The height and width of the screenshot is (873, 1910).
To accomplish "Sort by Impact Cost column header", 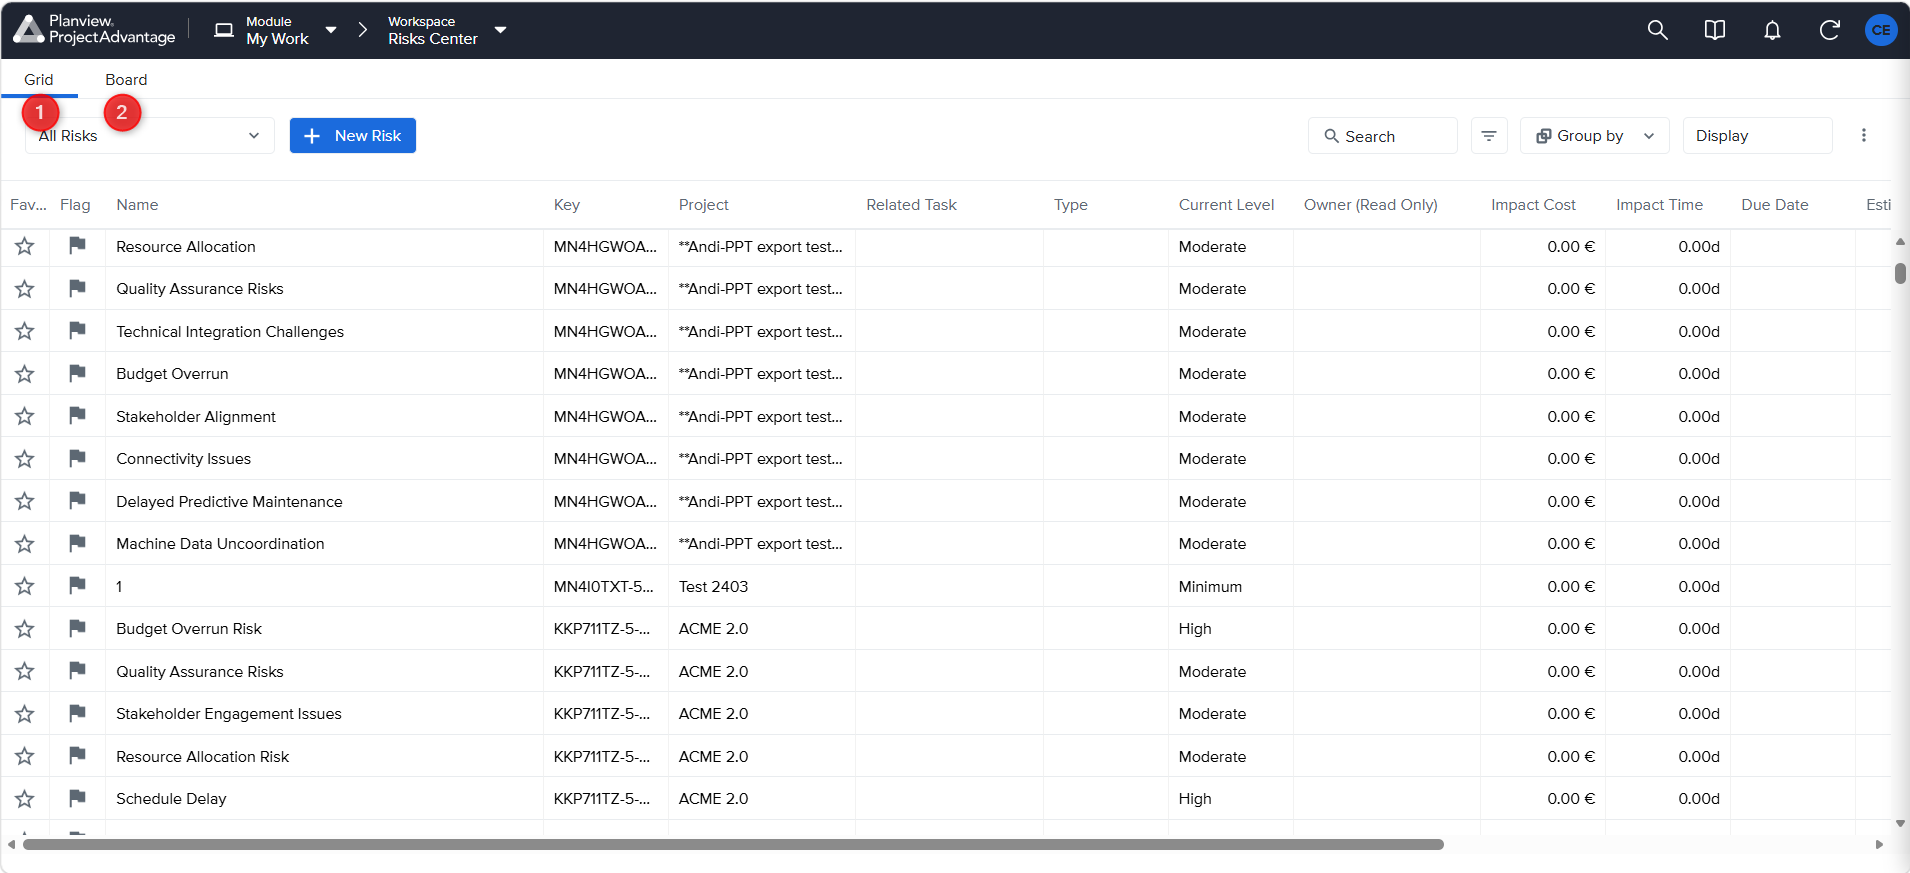I will (1533, 205).
